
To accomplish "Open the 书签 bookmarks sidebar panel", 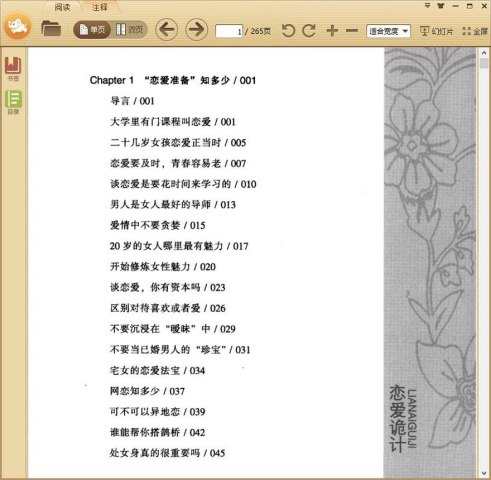I will click(13, 69).
